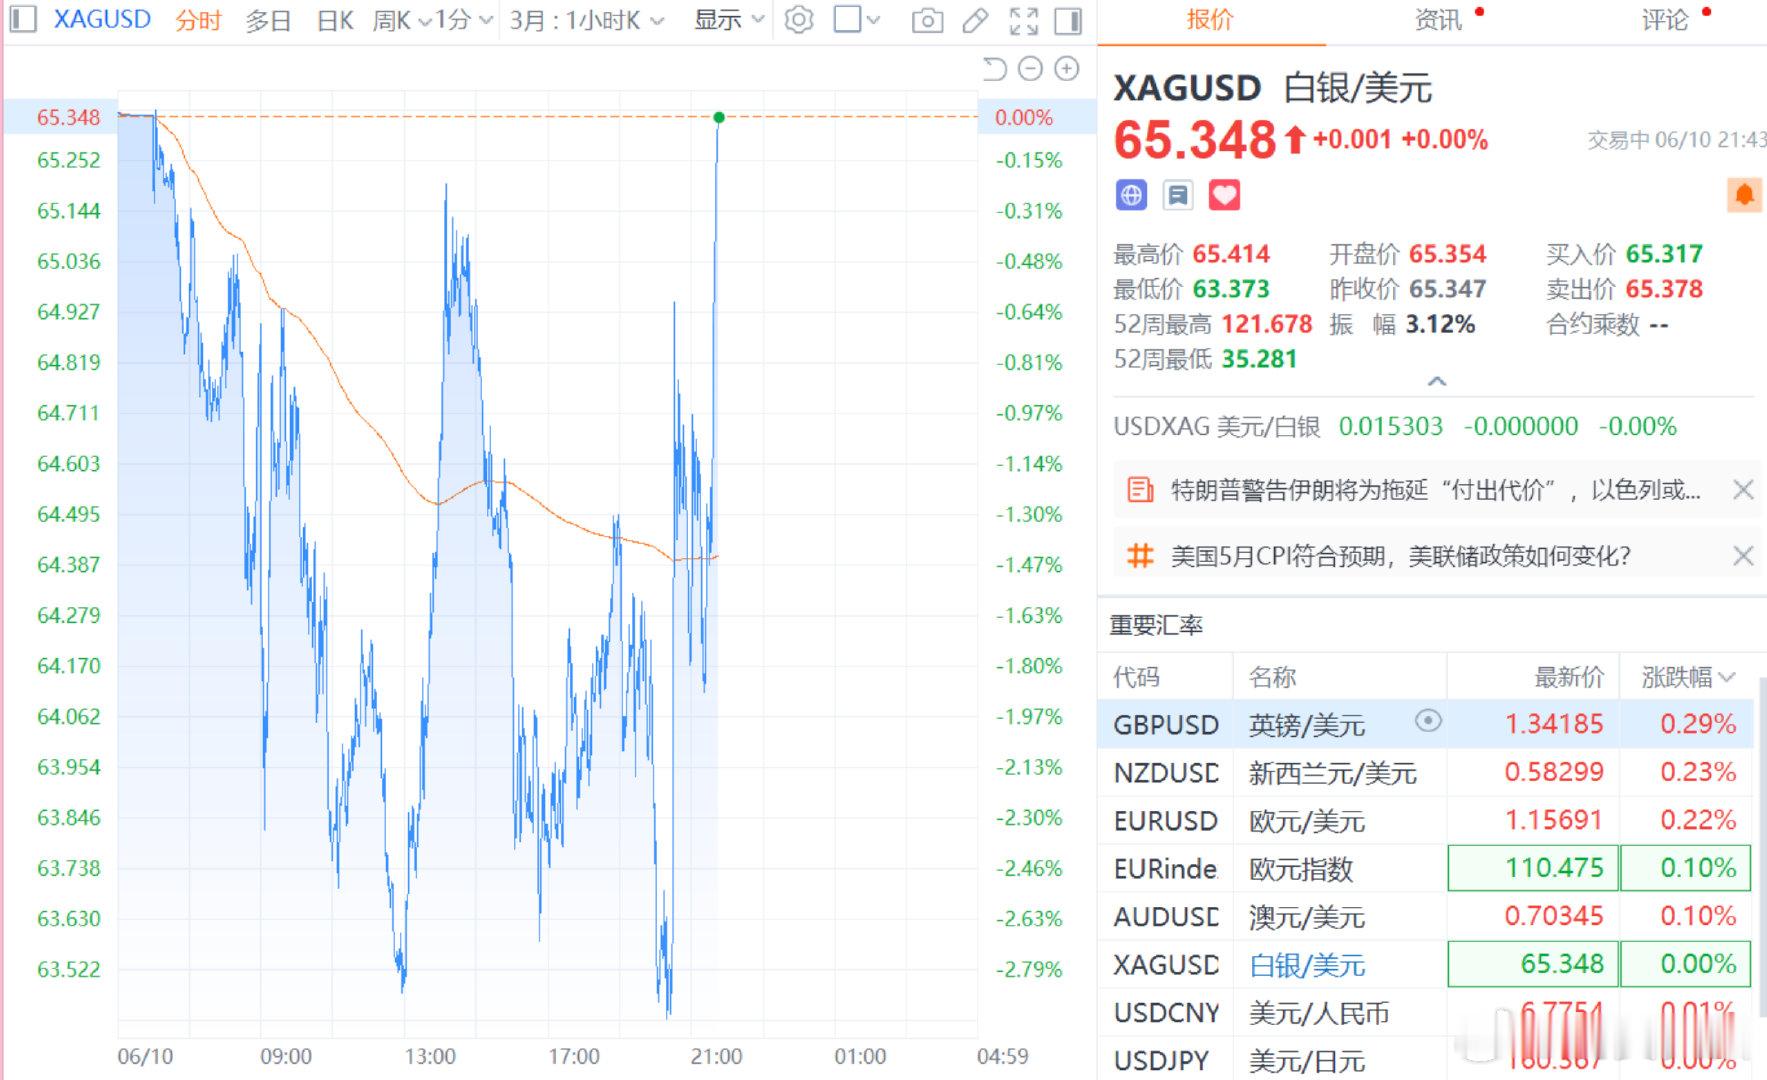Viewport: 1767px width, 1080px height.
Task: Click the 0.00% percent axis label
Action: click(1024, 117)
